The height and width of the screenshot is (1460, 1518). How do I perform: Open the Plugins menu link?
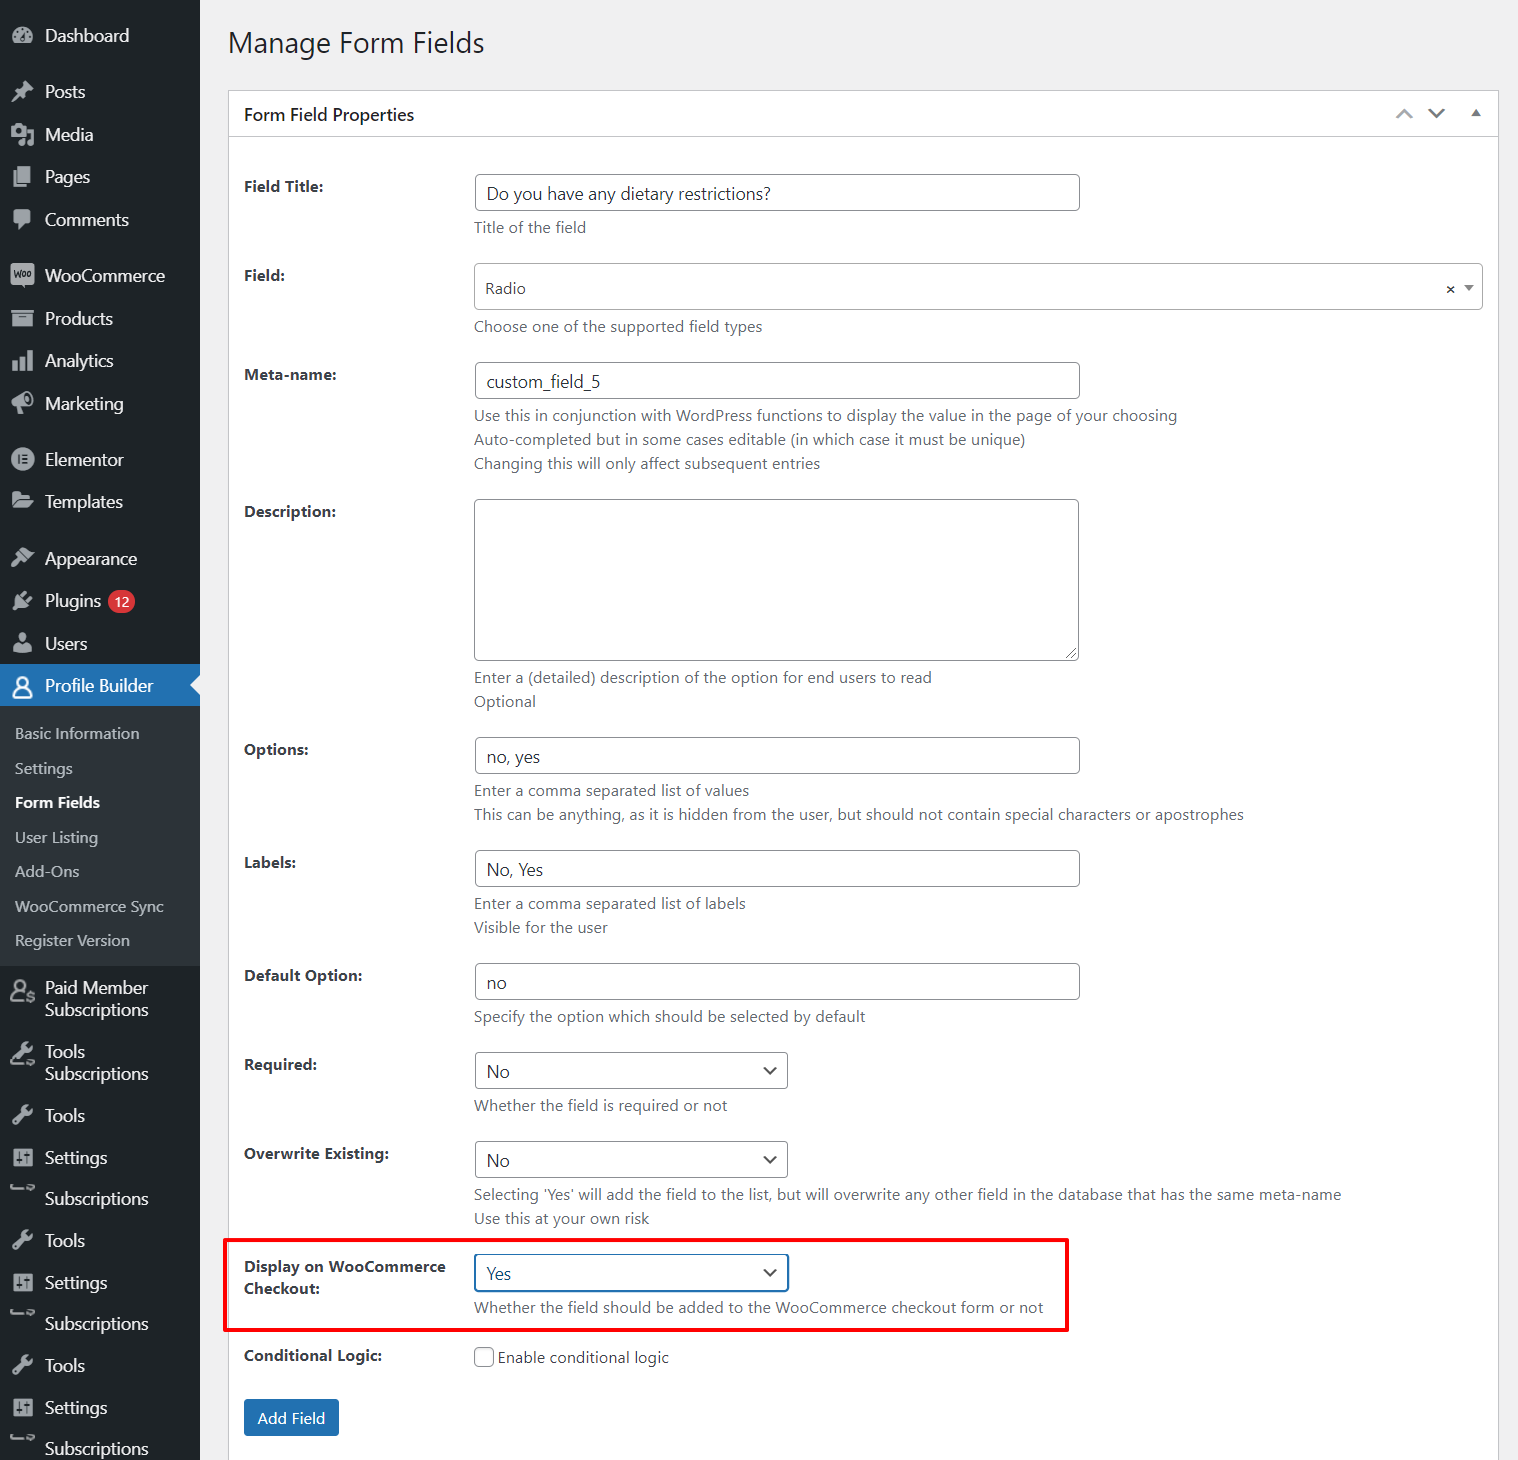click(73, 601)
